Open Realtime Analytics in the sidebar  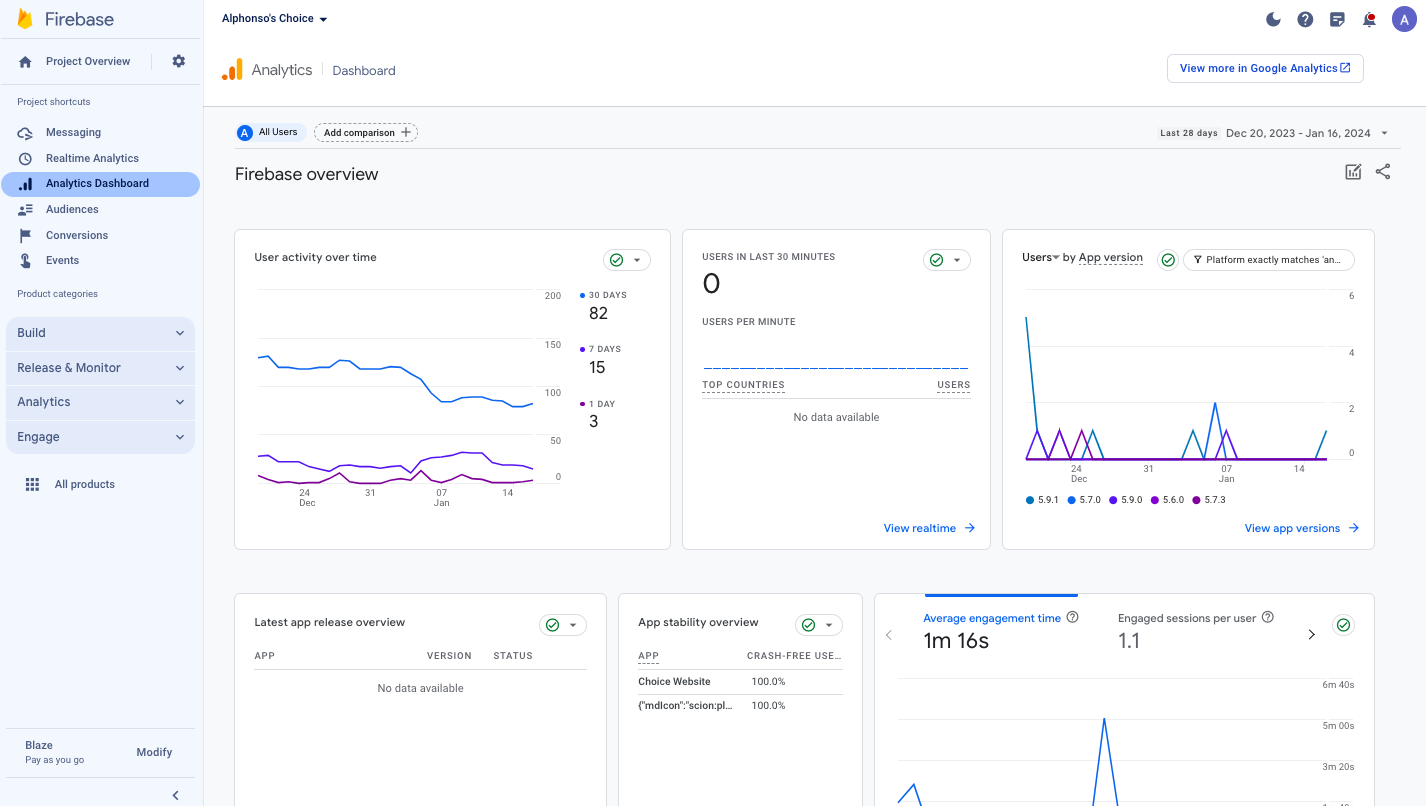coord(92,158)
